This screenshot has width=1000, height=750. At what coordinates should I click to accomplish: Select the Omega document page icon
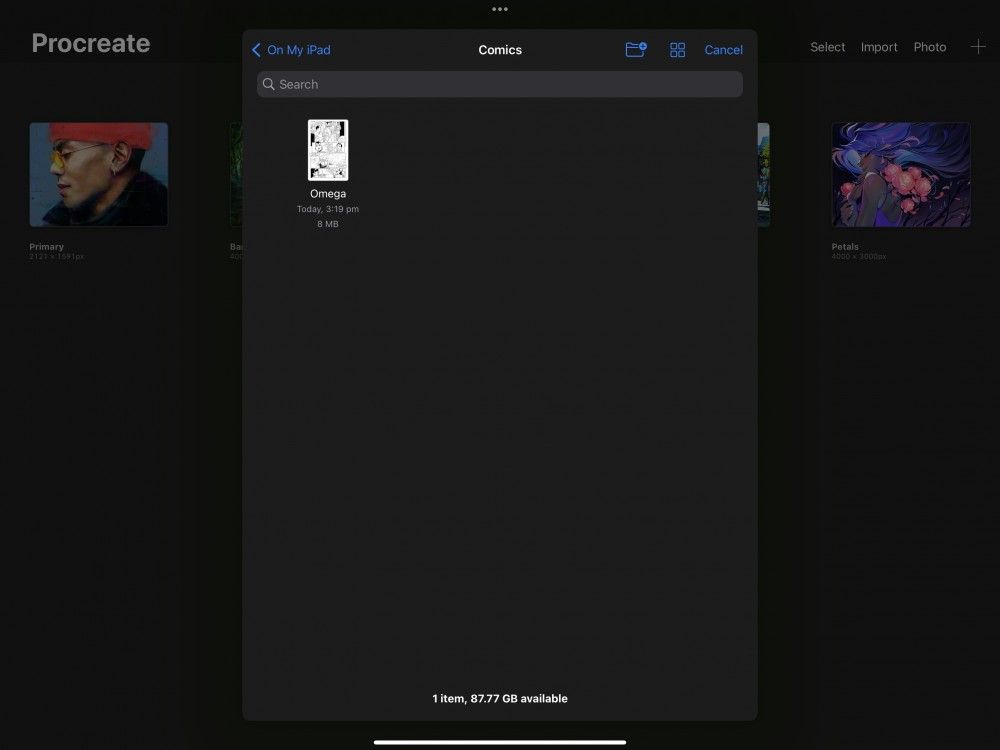coord(328,150)
